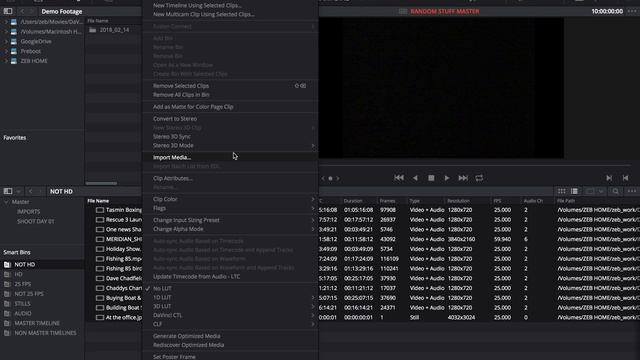This screenshot has height=360, width=640.
Task: Open viewer options menu next to timecode
Action: [632, 11]
